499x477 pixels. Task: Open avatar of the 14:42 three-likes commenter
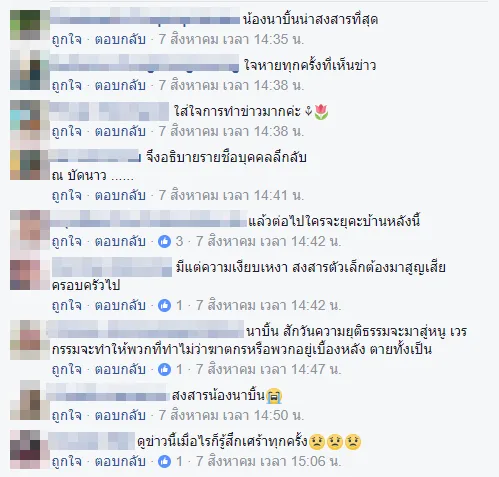pos(25,225)
